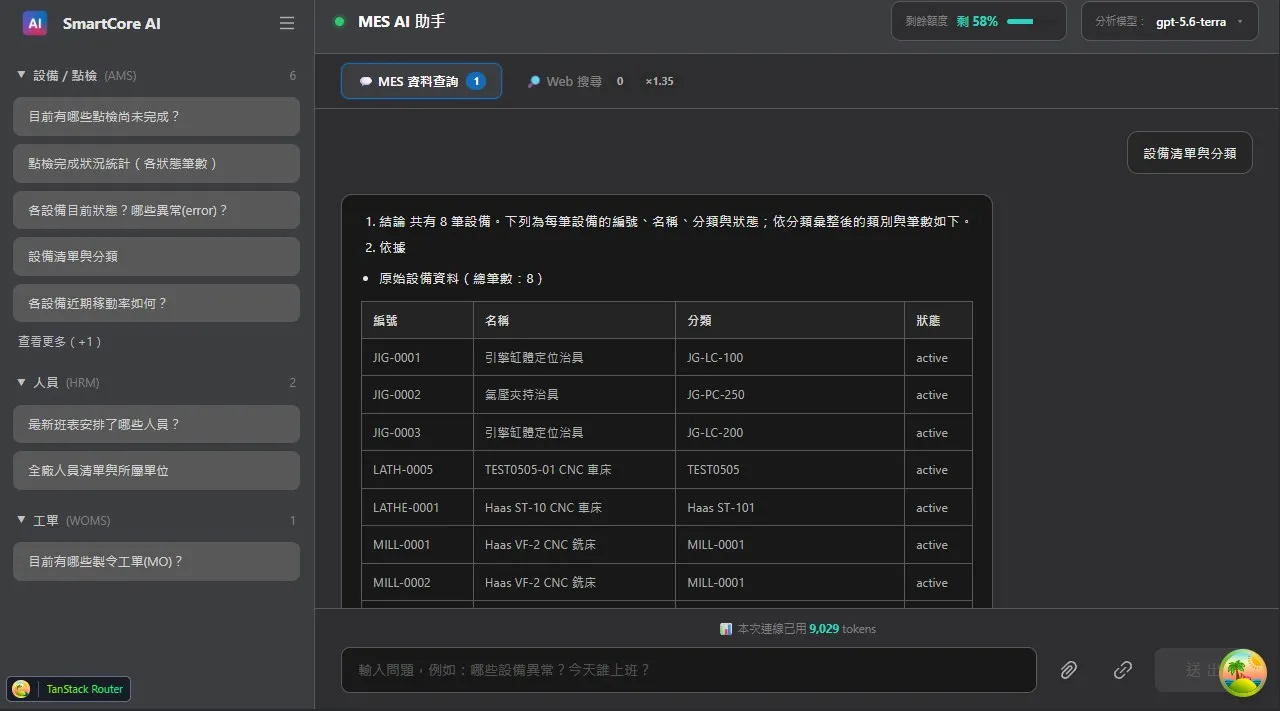Click 9,029 tokens usage text
1280x711 pixels.
tap(842, 629)
